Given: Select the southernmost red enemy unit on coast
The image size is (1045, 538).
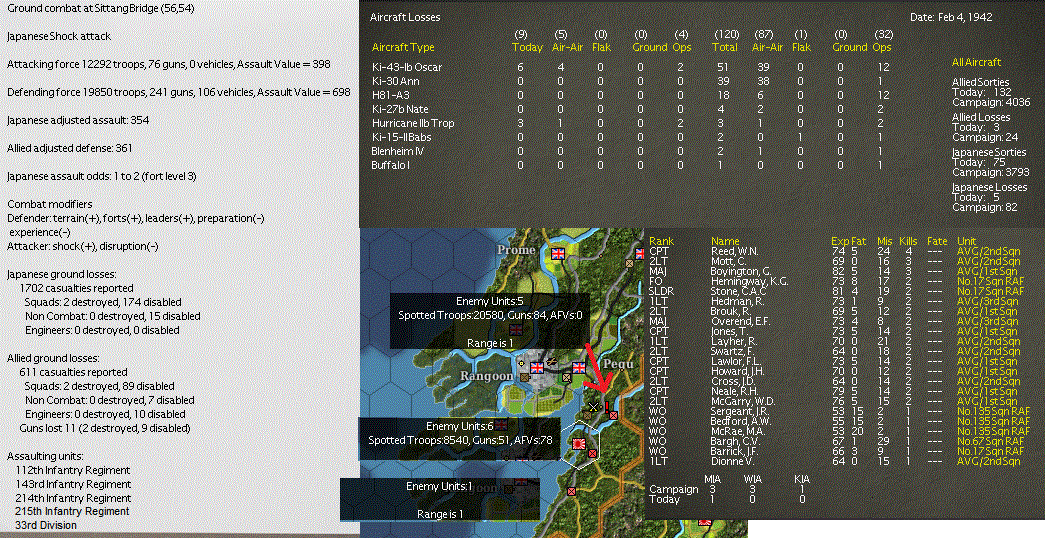Looking at the screenshot, I should [571, 492].
